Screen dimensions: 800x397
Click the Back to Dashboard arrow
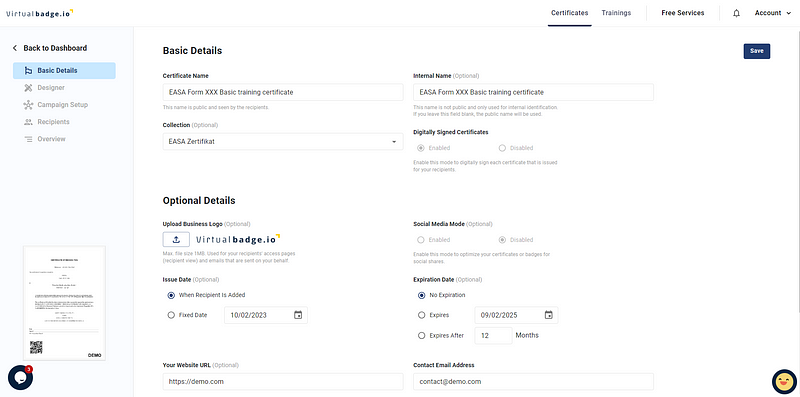coord(15,48)
